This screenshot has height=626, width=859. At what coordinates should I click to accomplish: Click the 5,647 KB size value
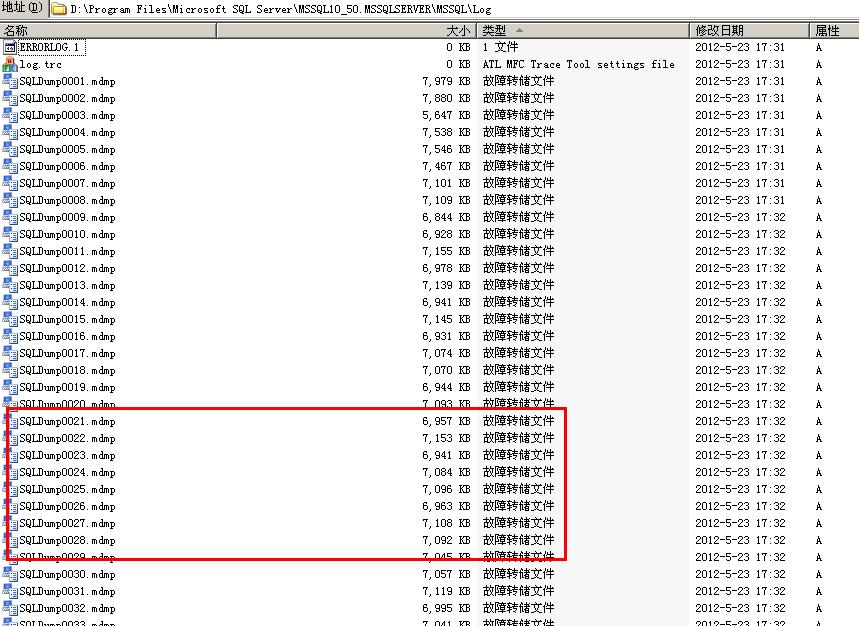tap(446, 116)
